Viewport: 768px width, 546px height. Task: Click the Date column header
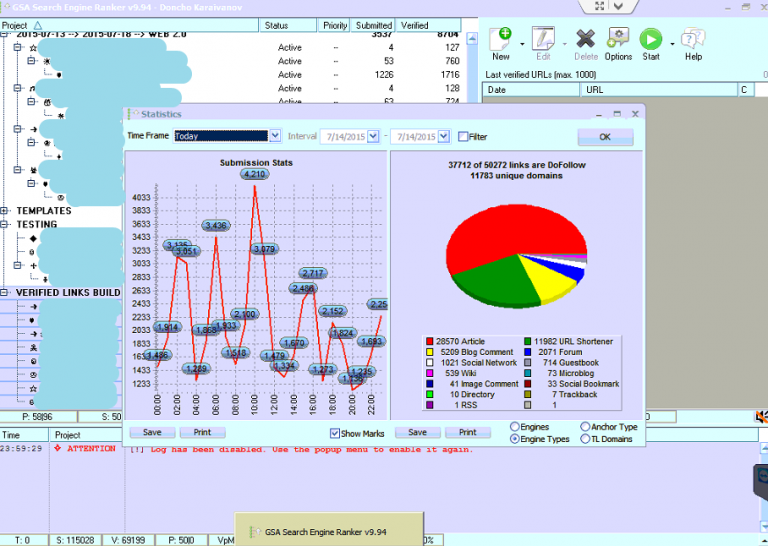click(x=531, y=90)
